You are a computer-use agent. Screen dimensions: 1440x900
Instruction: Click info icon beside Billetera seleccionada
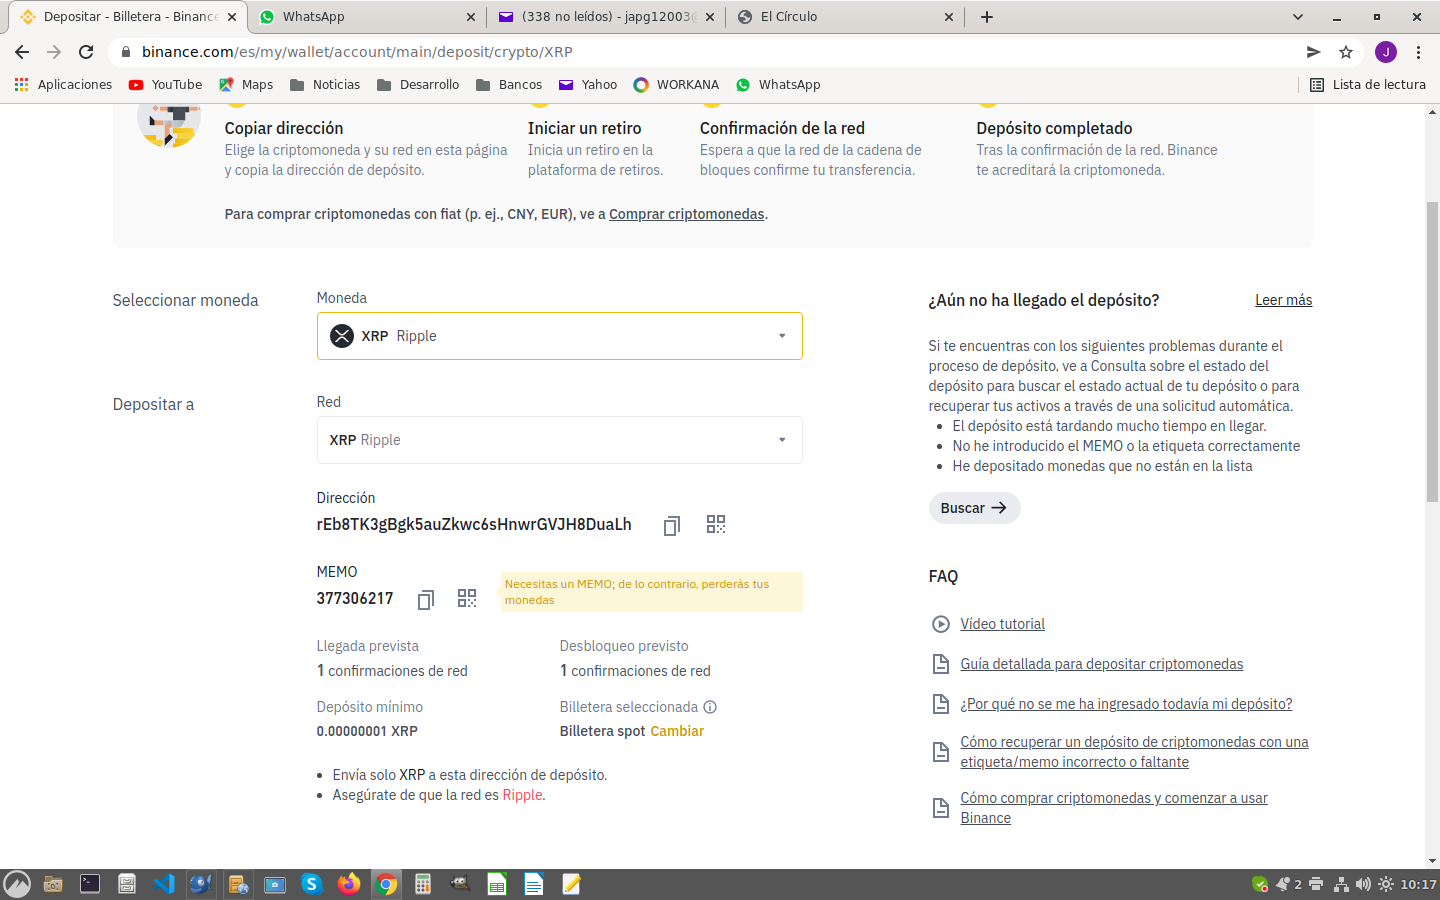pyautogui.click(x=710, y=707)
